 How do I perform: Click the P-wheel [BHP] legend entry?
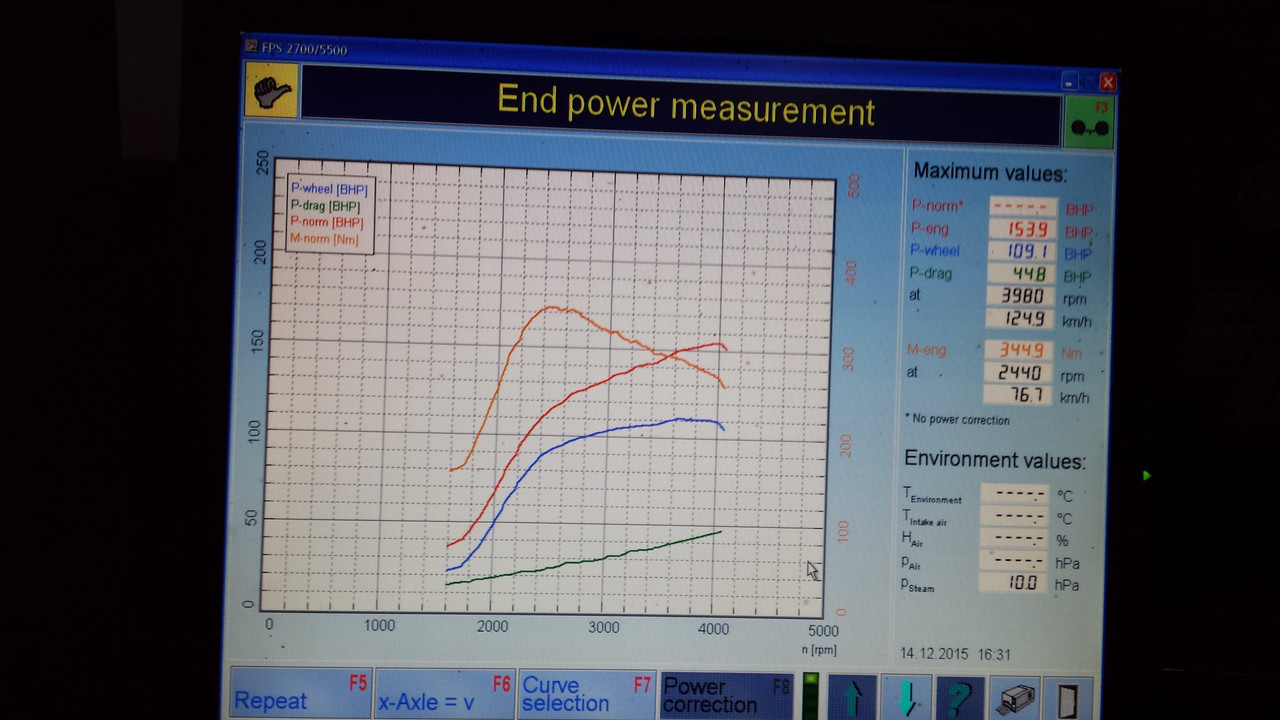(329, 189)
